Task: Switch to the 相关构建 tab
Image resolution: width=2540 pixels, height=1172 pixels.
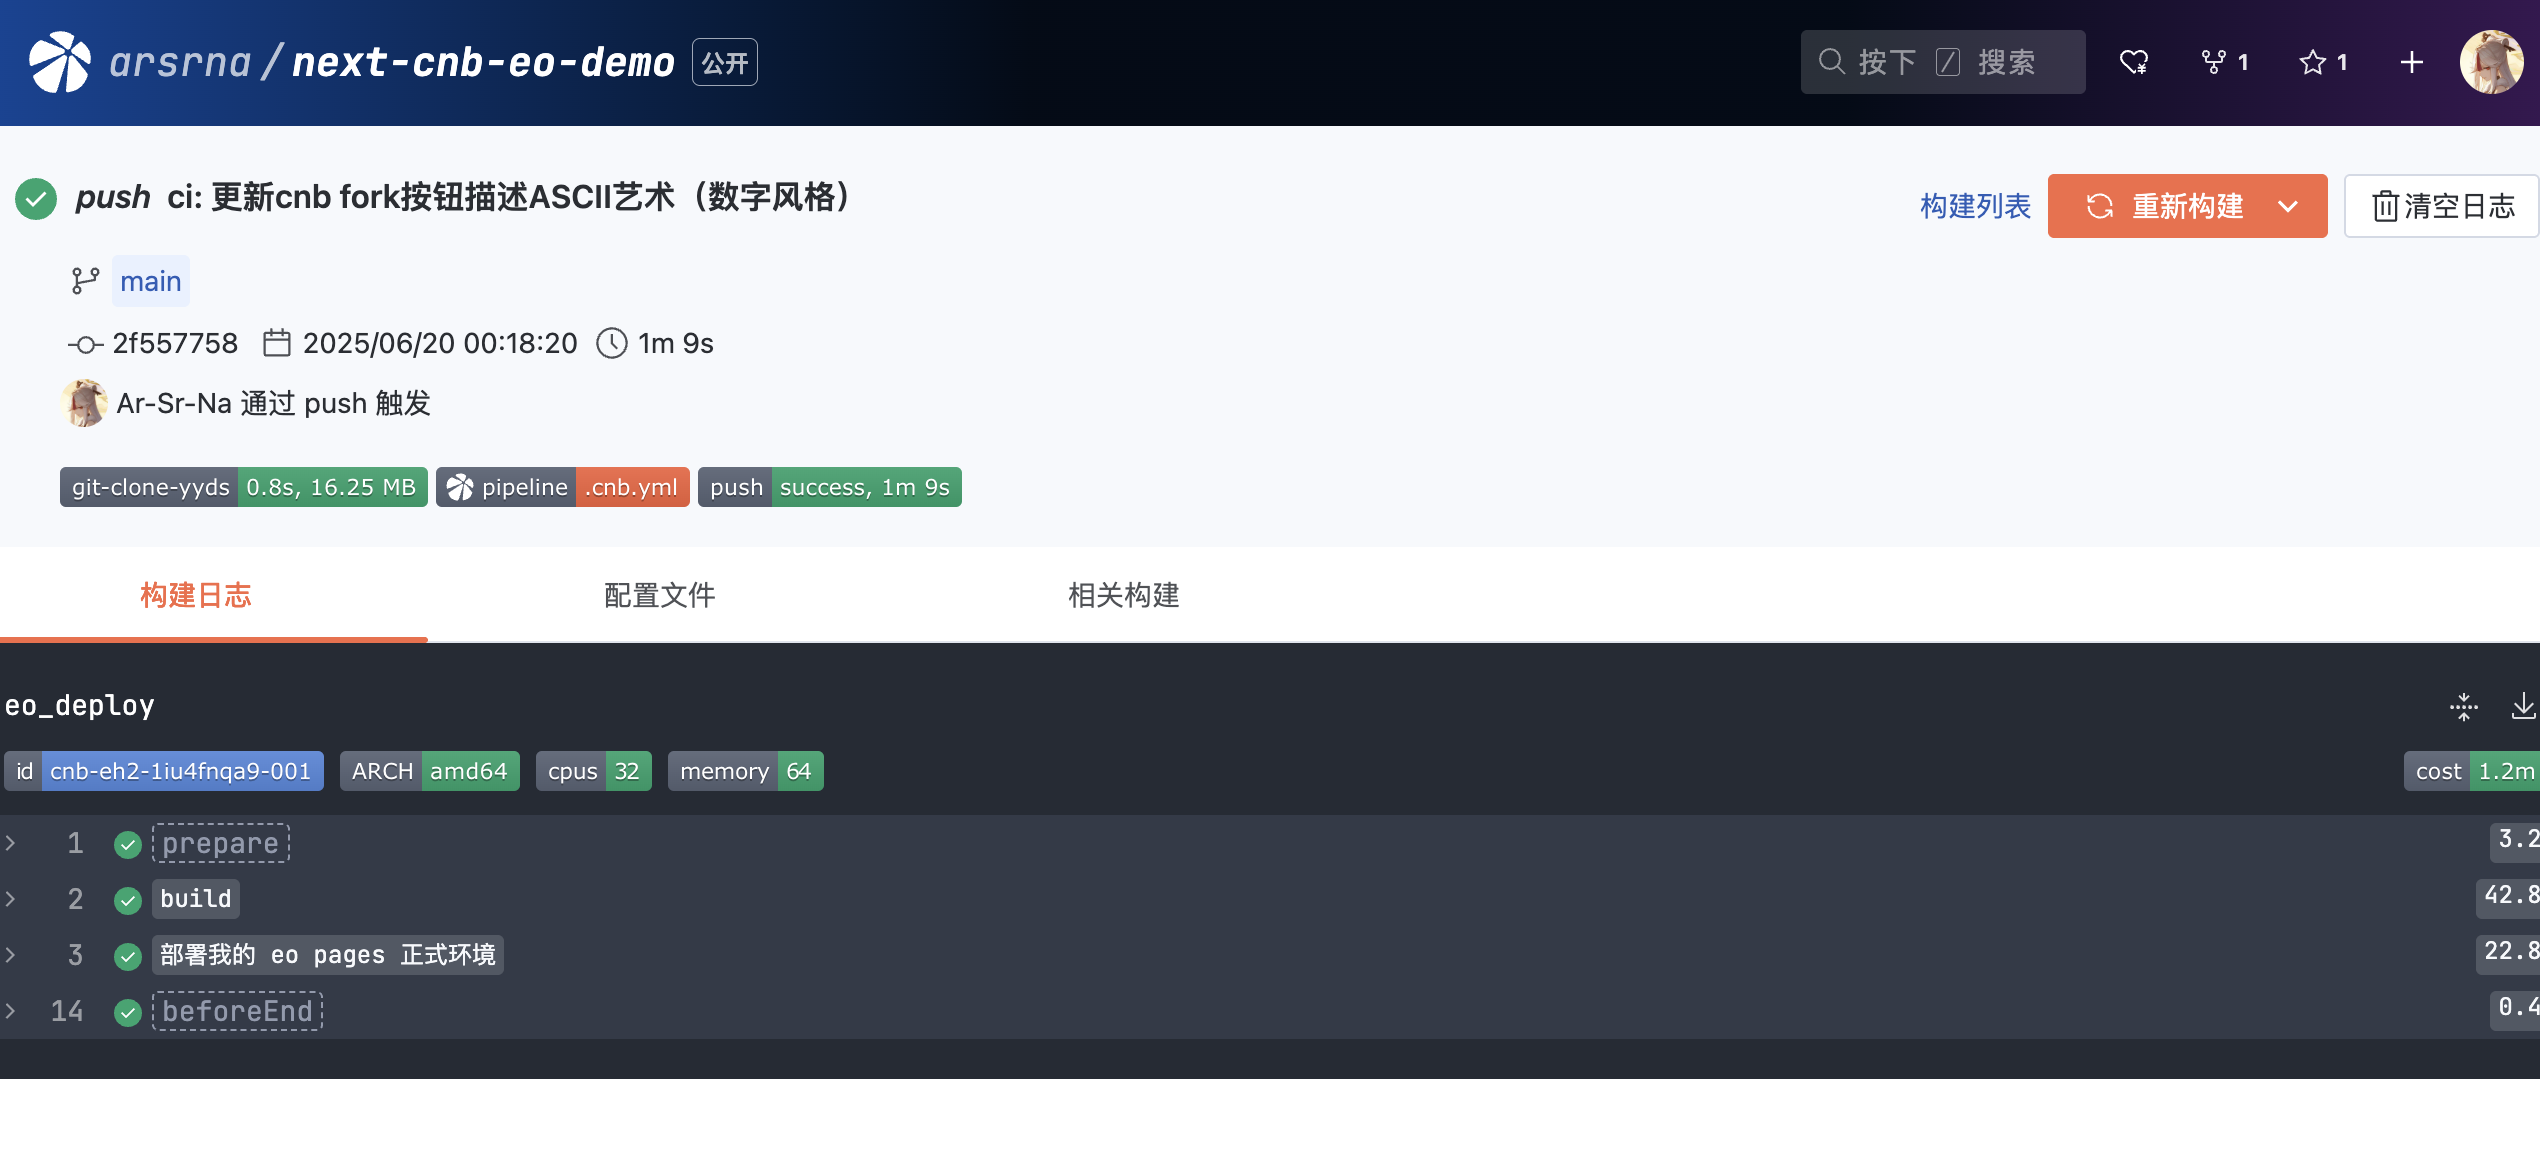Action: (x=1123, y=595)
